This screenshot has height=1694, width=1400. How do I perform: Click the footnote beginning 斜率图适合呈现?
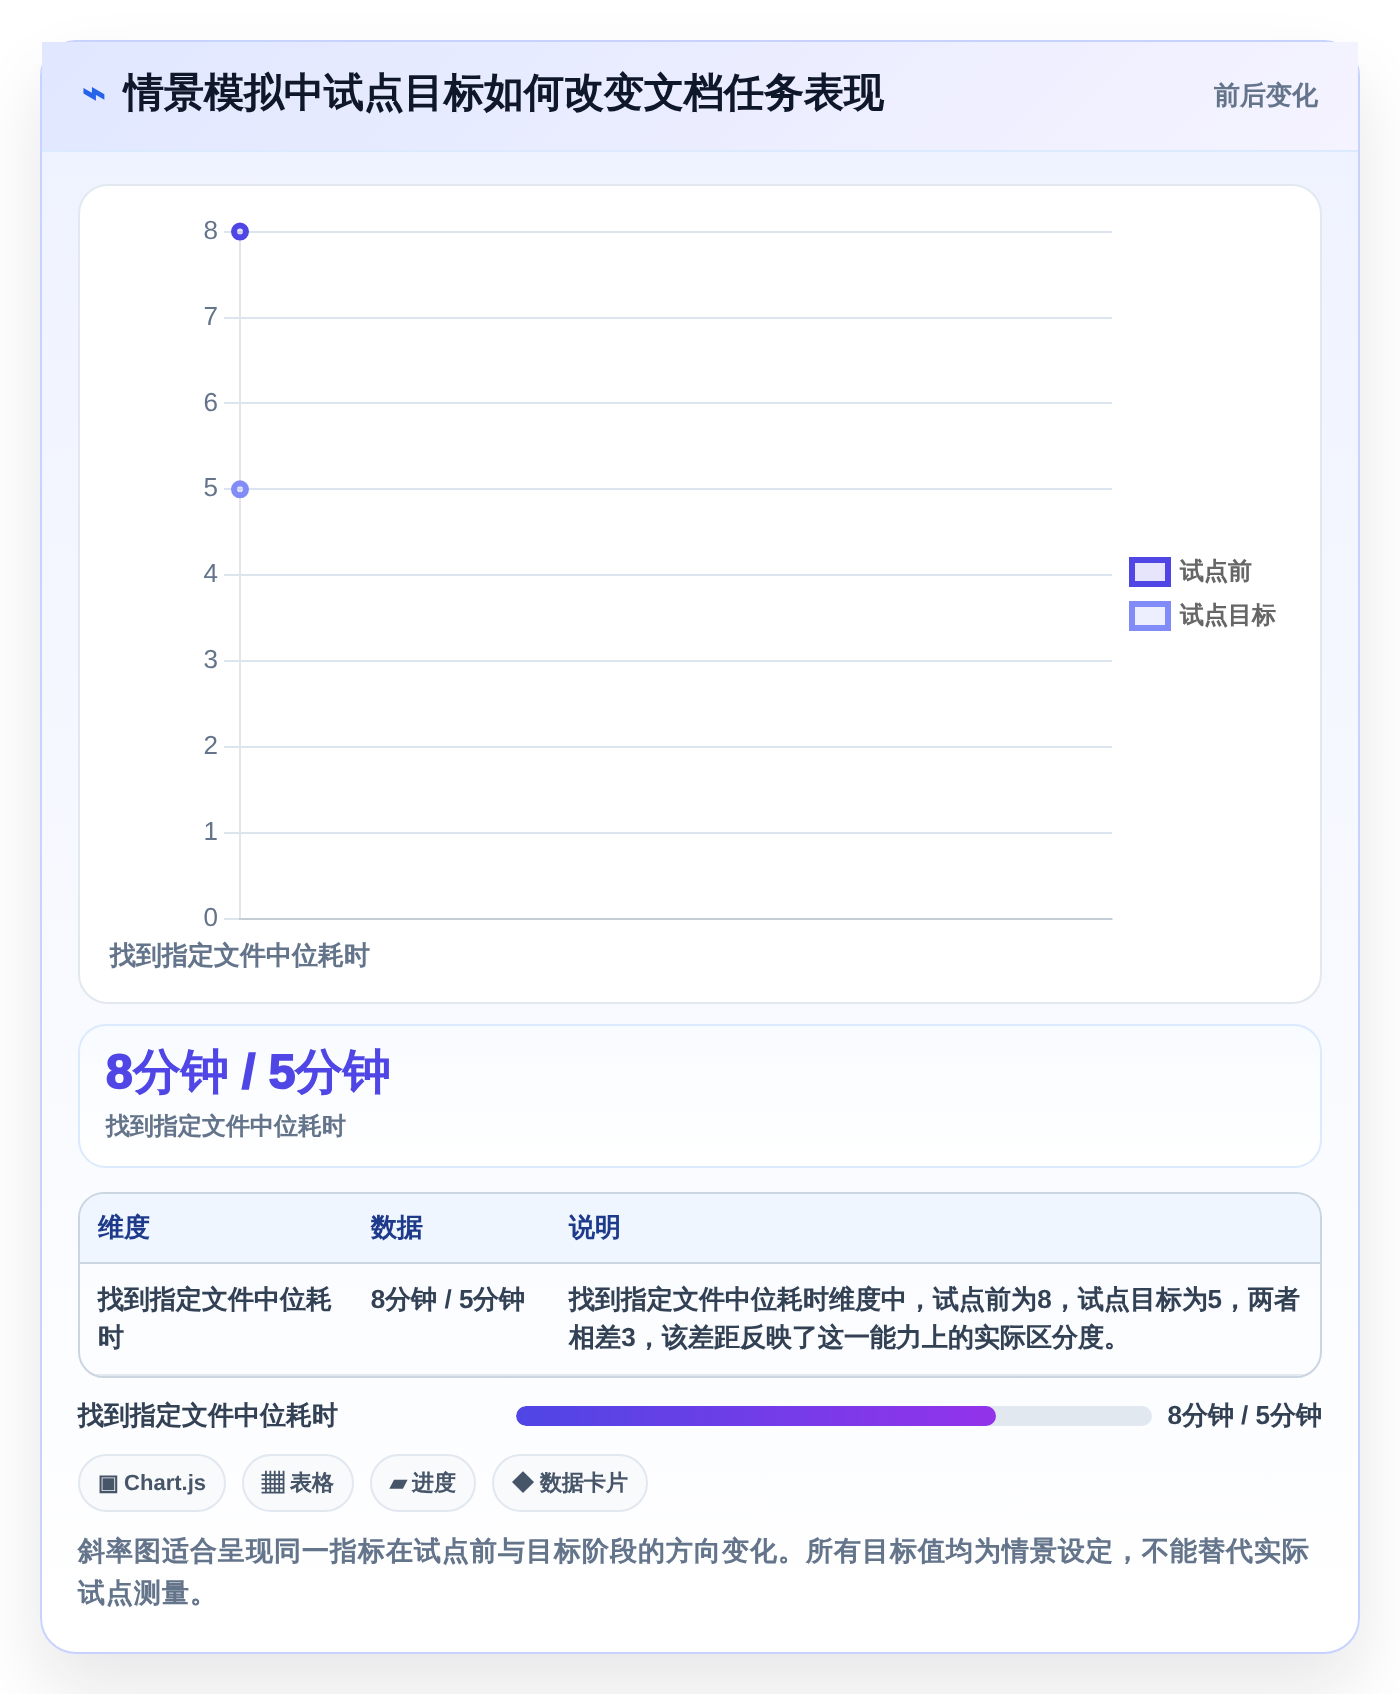694,1572
